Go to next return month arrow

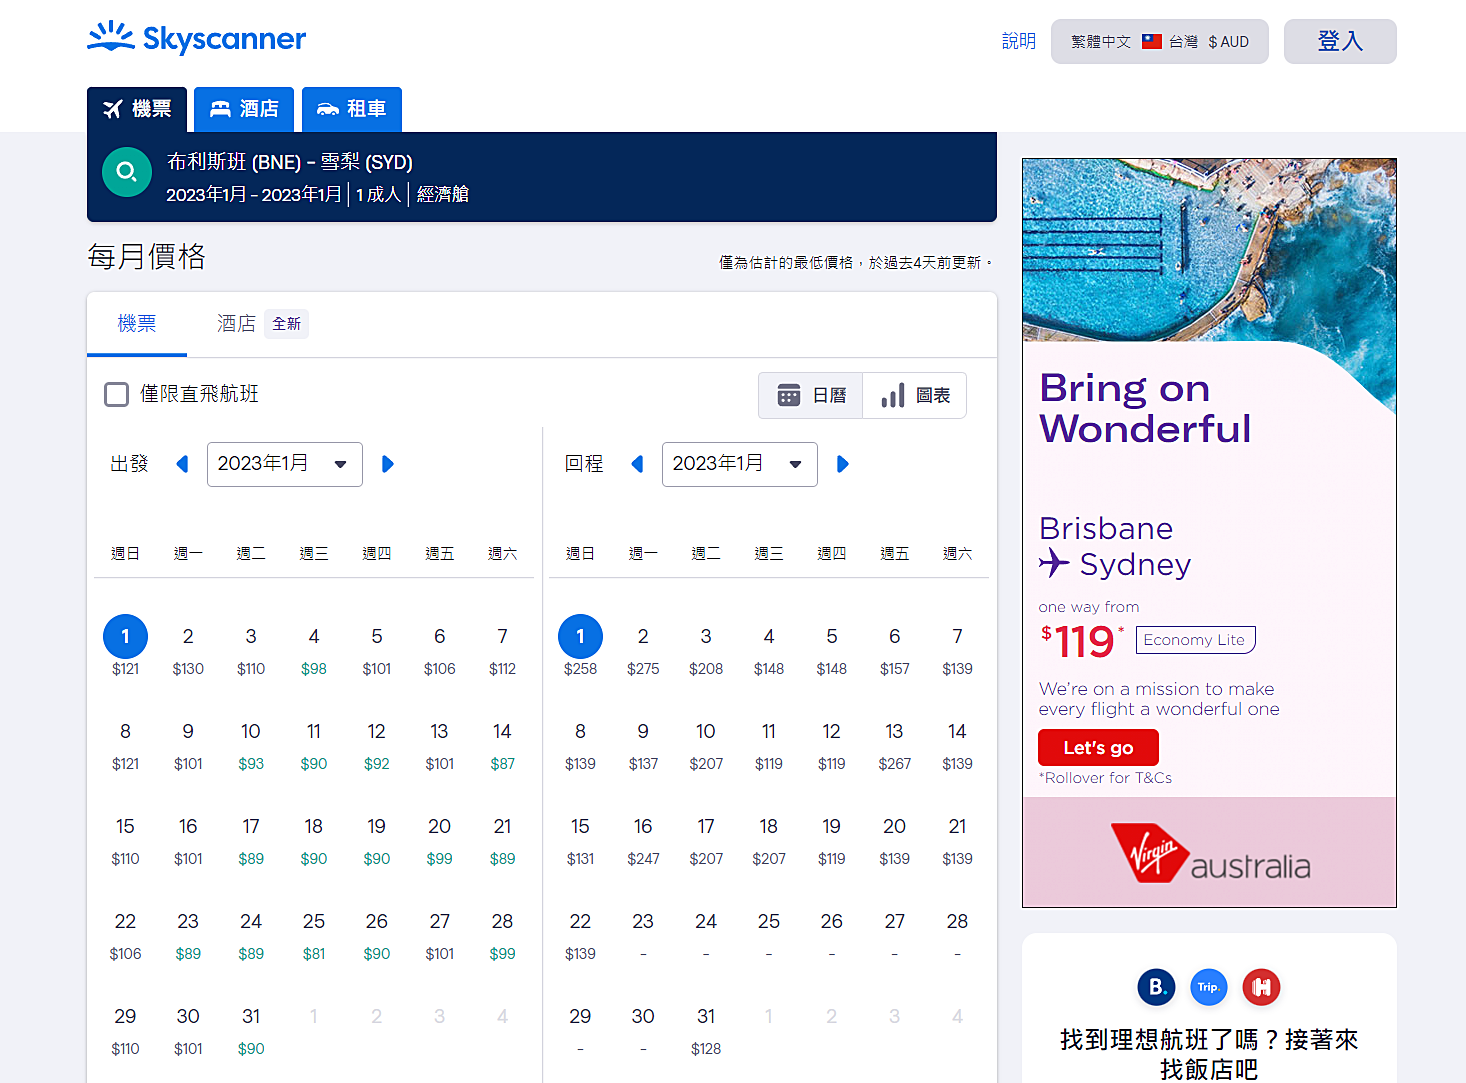coord(843,464)
